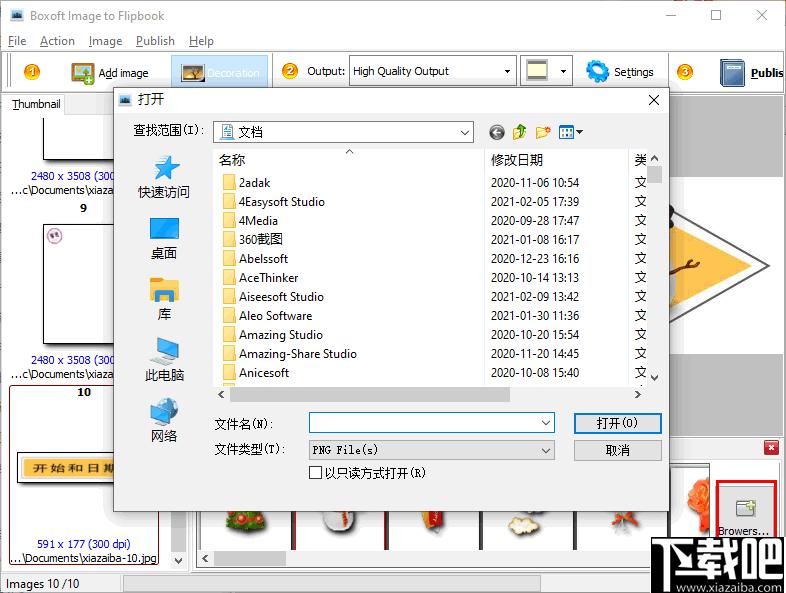Close the decoration panel with red X
Screen dimensions: 786x593
tap(771, 447)
